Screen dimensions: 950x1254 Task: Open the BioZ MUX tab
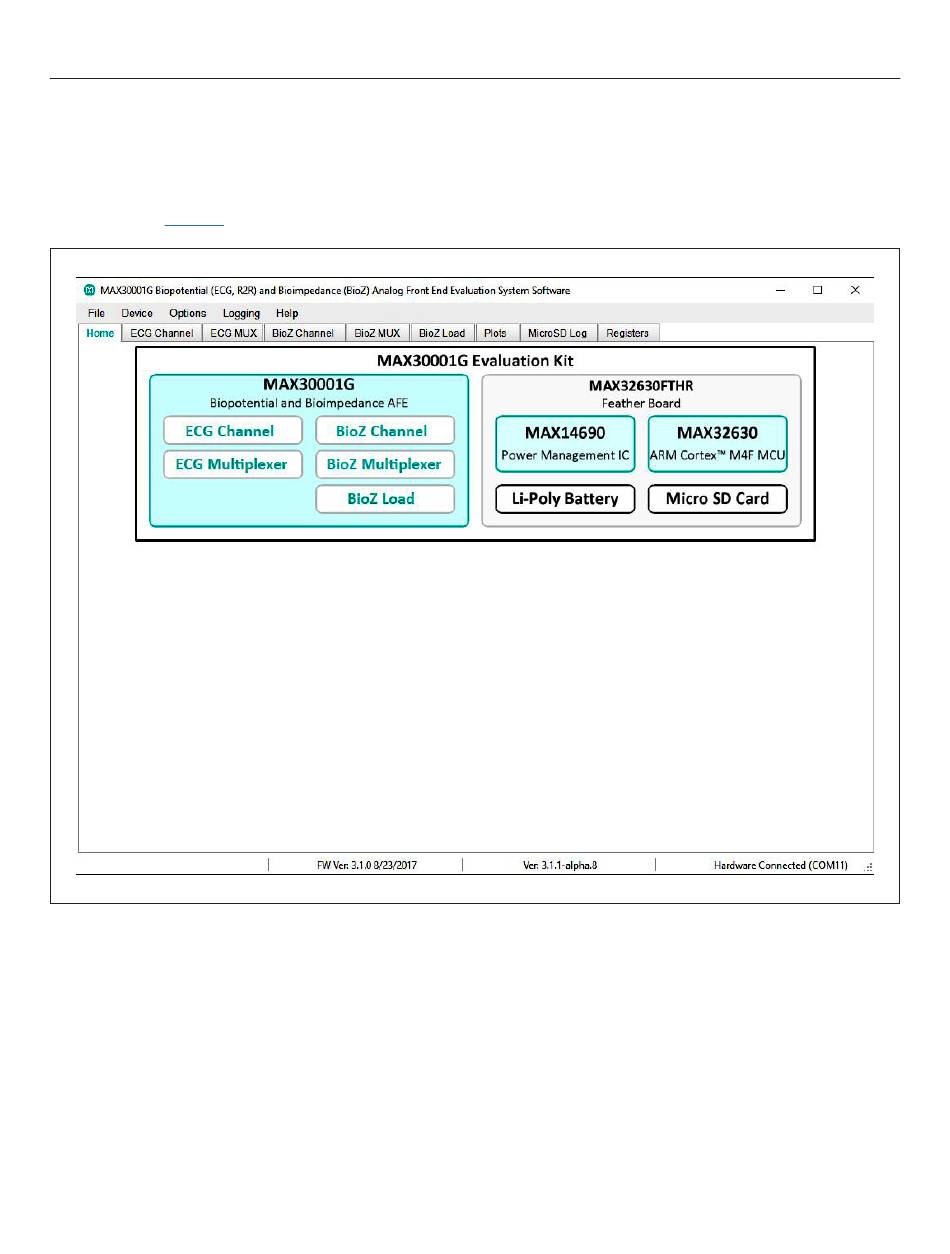pyautogui.click(x=377, y=333)
